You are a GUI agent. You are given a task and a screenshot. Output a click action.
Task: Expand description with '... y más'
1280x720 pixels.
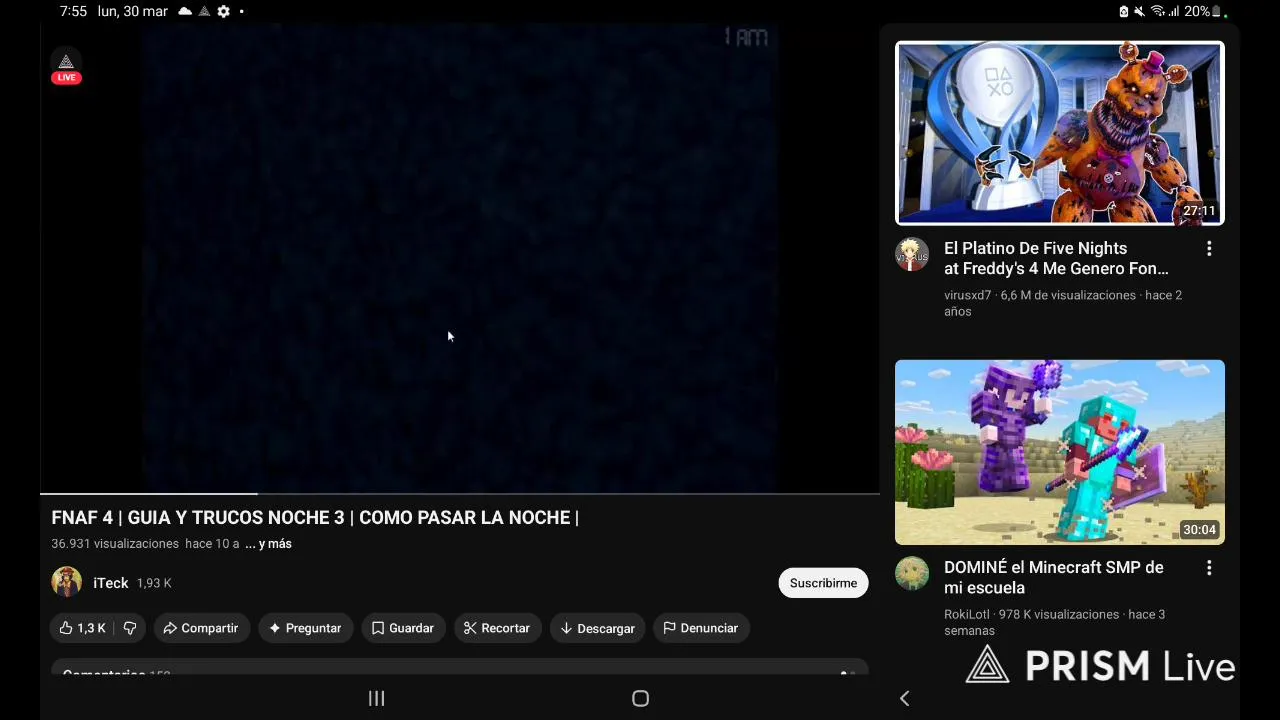tap(268, 544)
